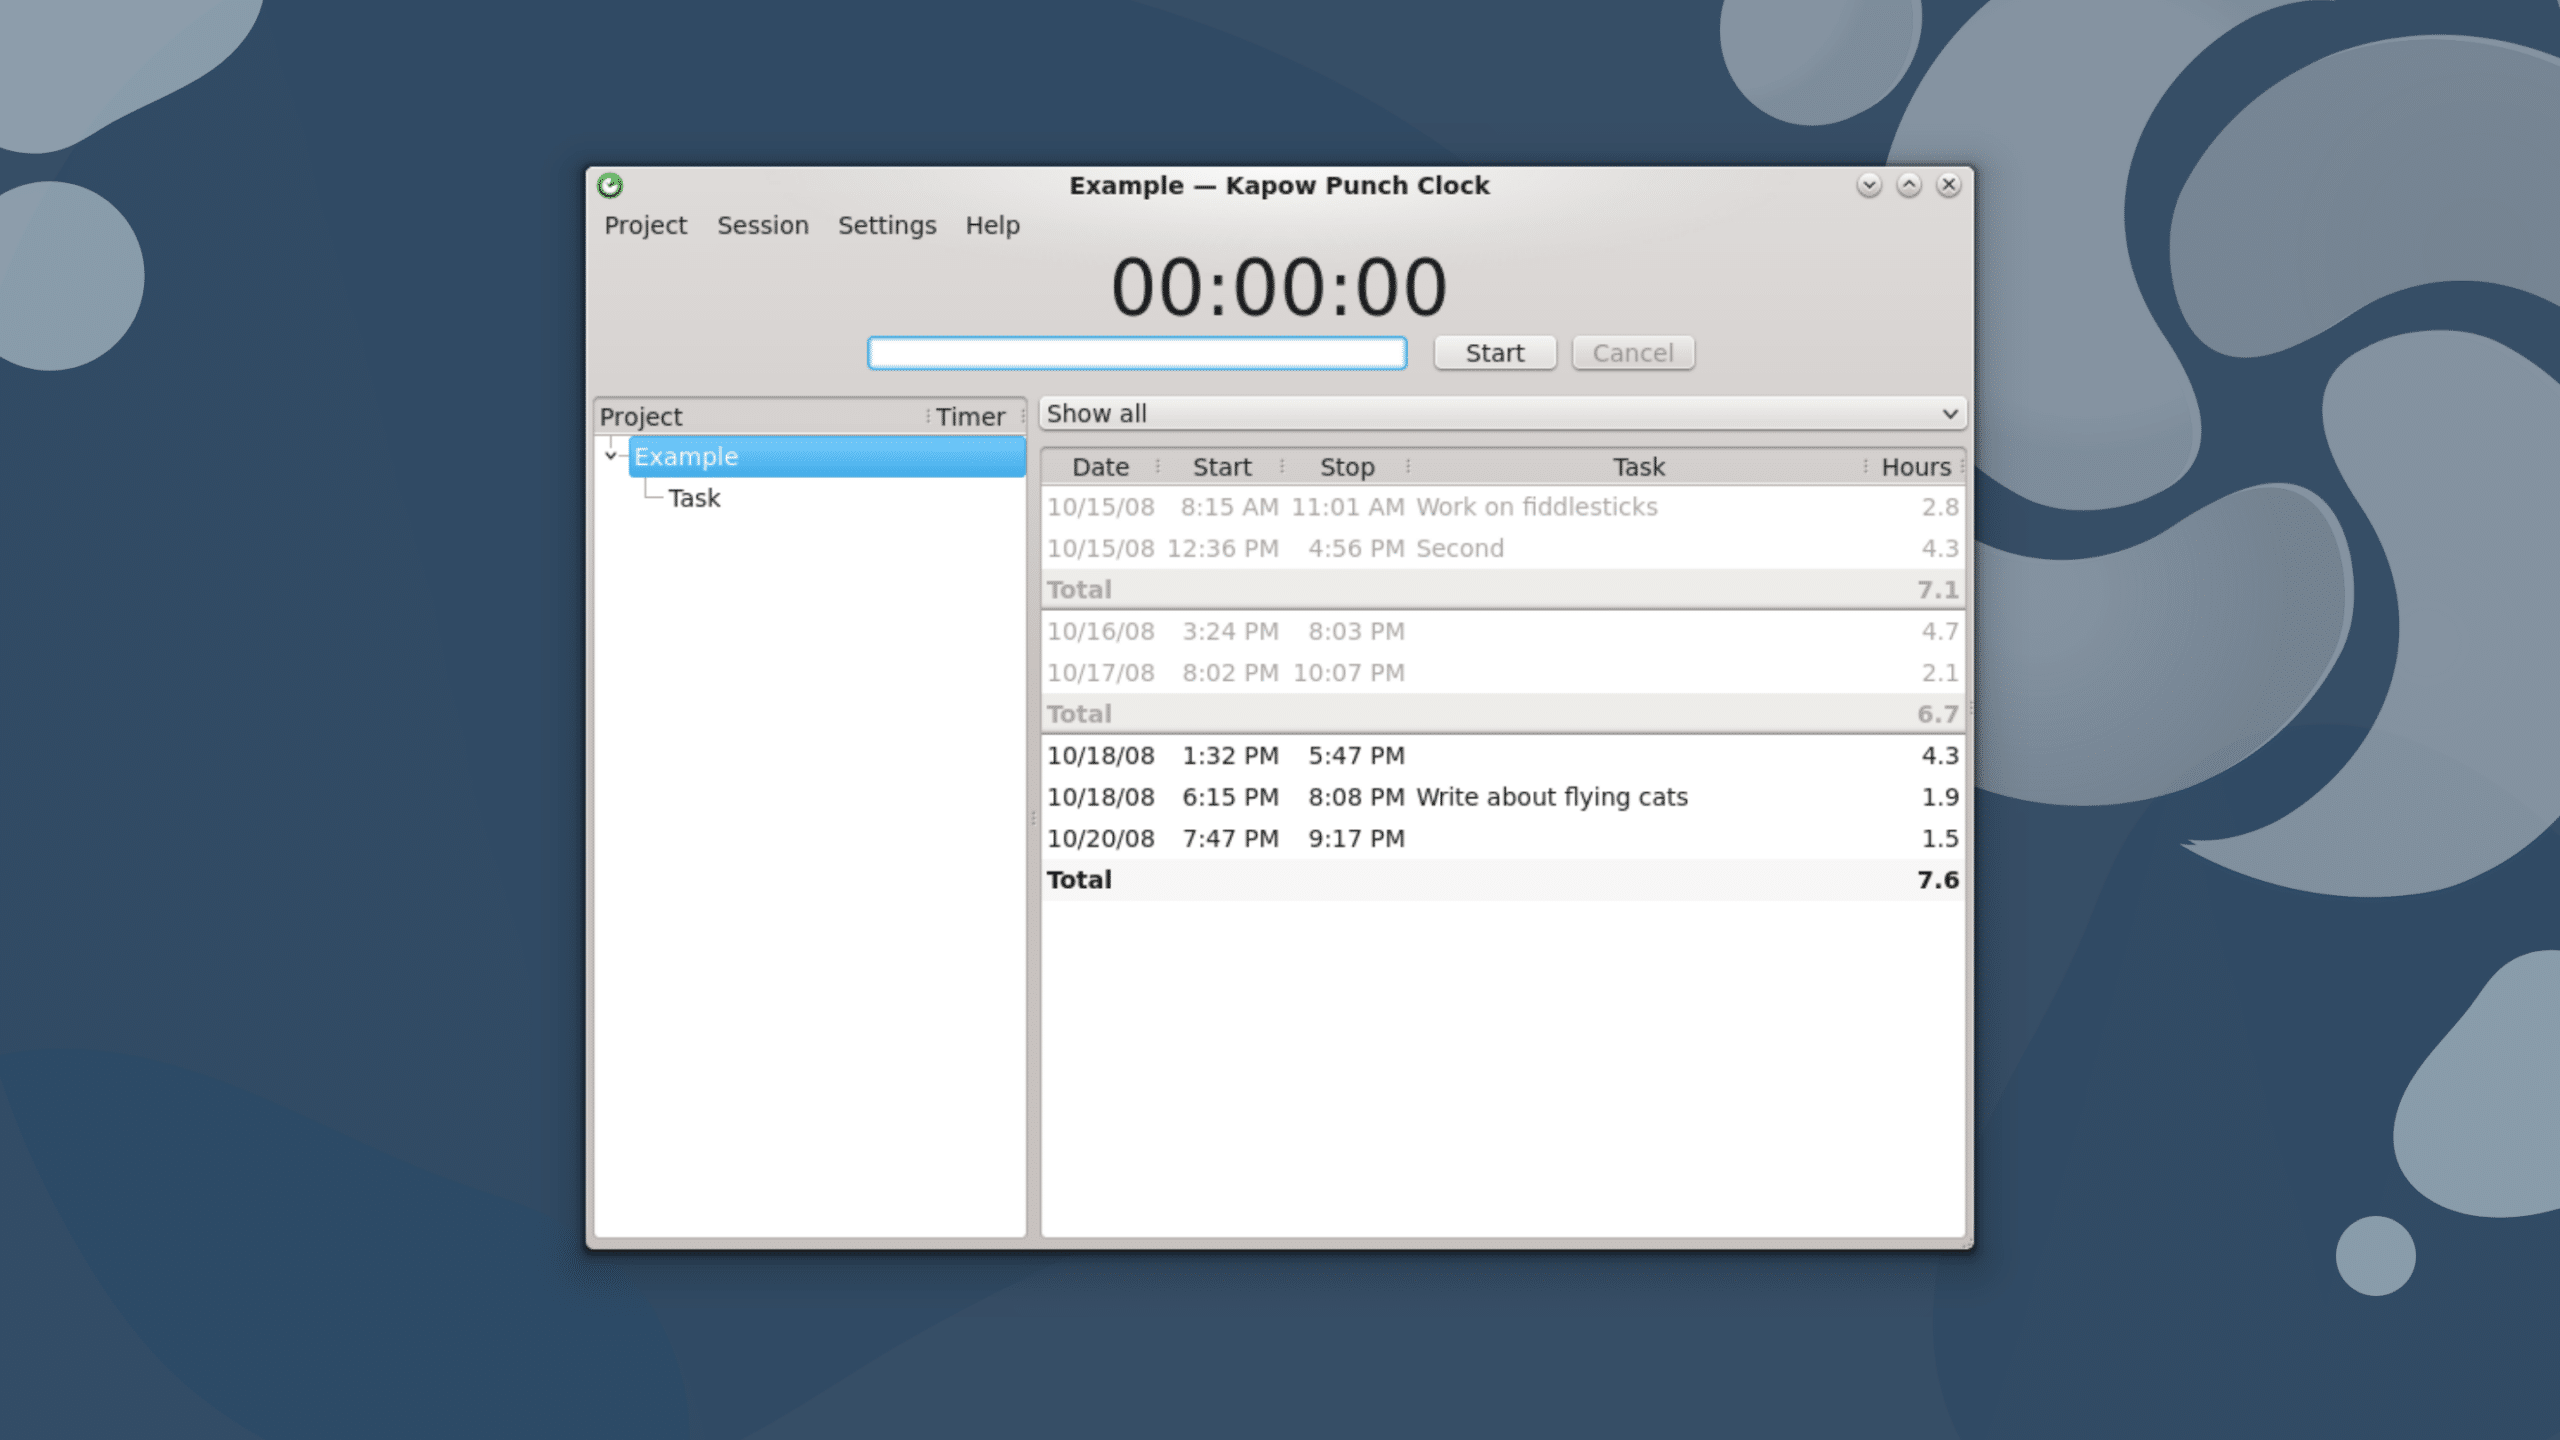Select the session with task Second
This screenshot has width=2560, height=1440.
[1503, 549]
